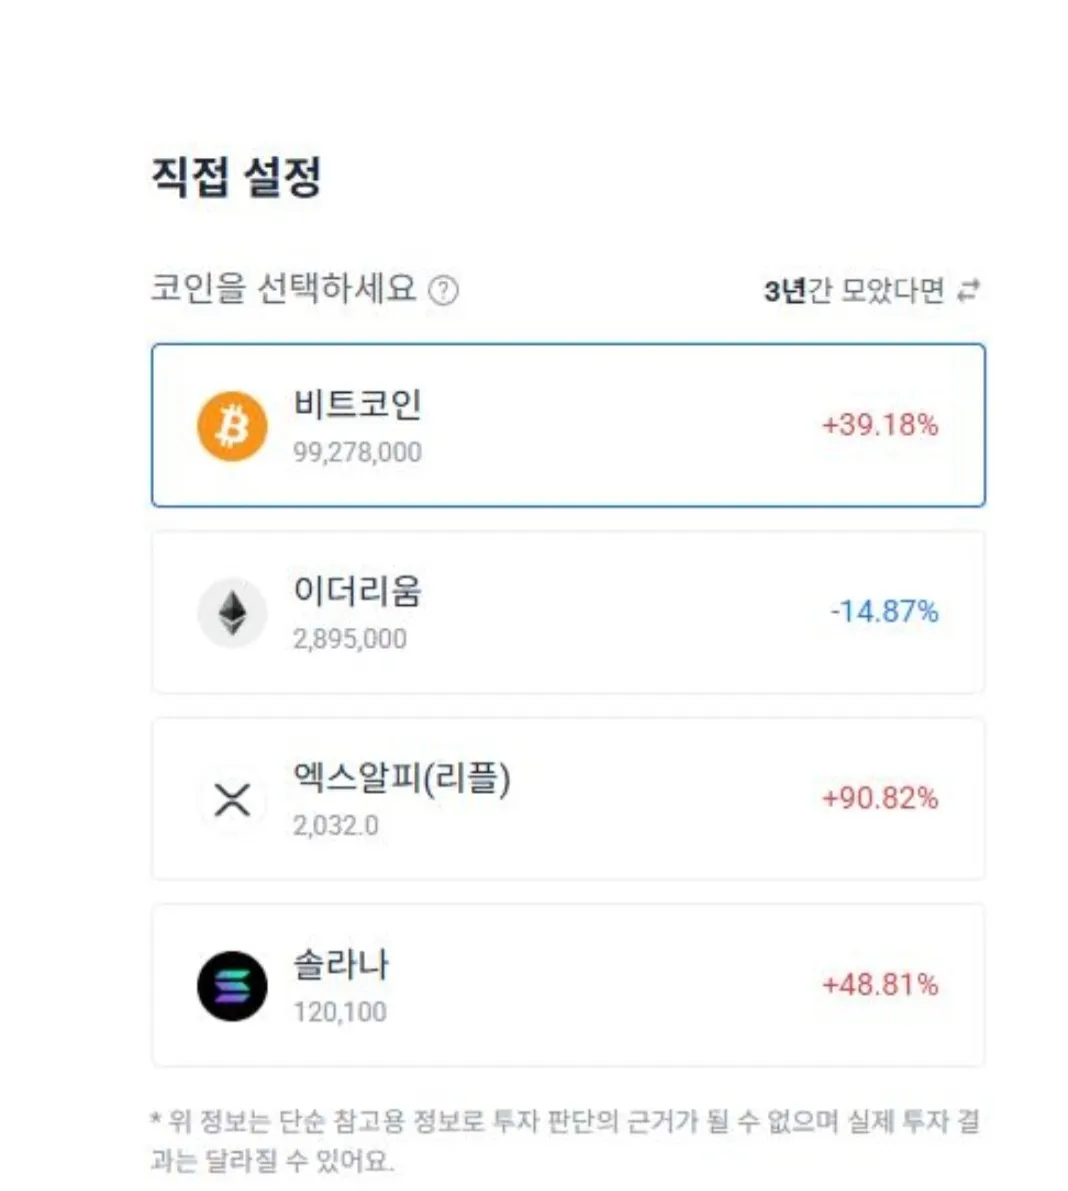Viewport: 1068px width, 1191px height.
Task: Open the help icon beside 코인을 선택하세요
Action: point(443,291)
